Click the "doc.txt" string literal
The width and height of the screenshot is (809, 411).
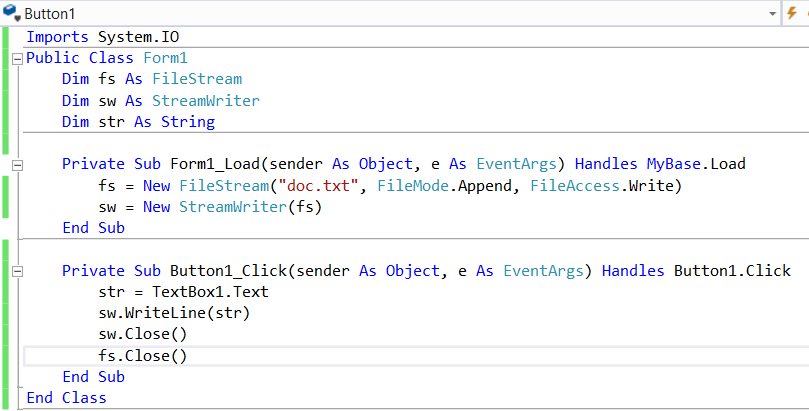coord(318,186)
